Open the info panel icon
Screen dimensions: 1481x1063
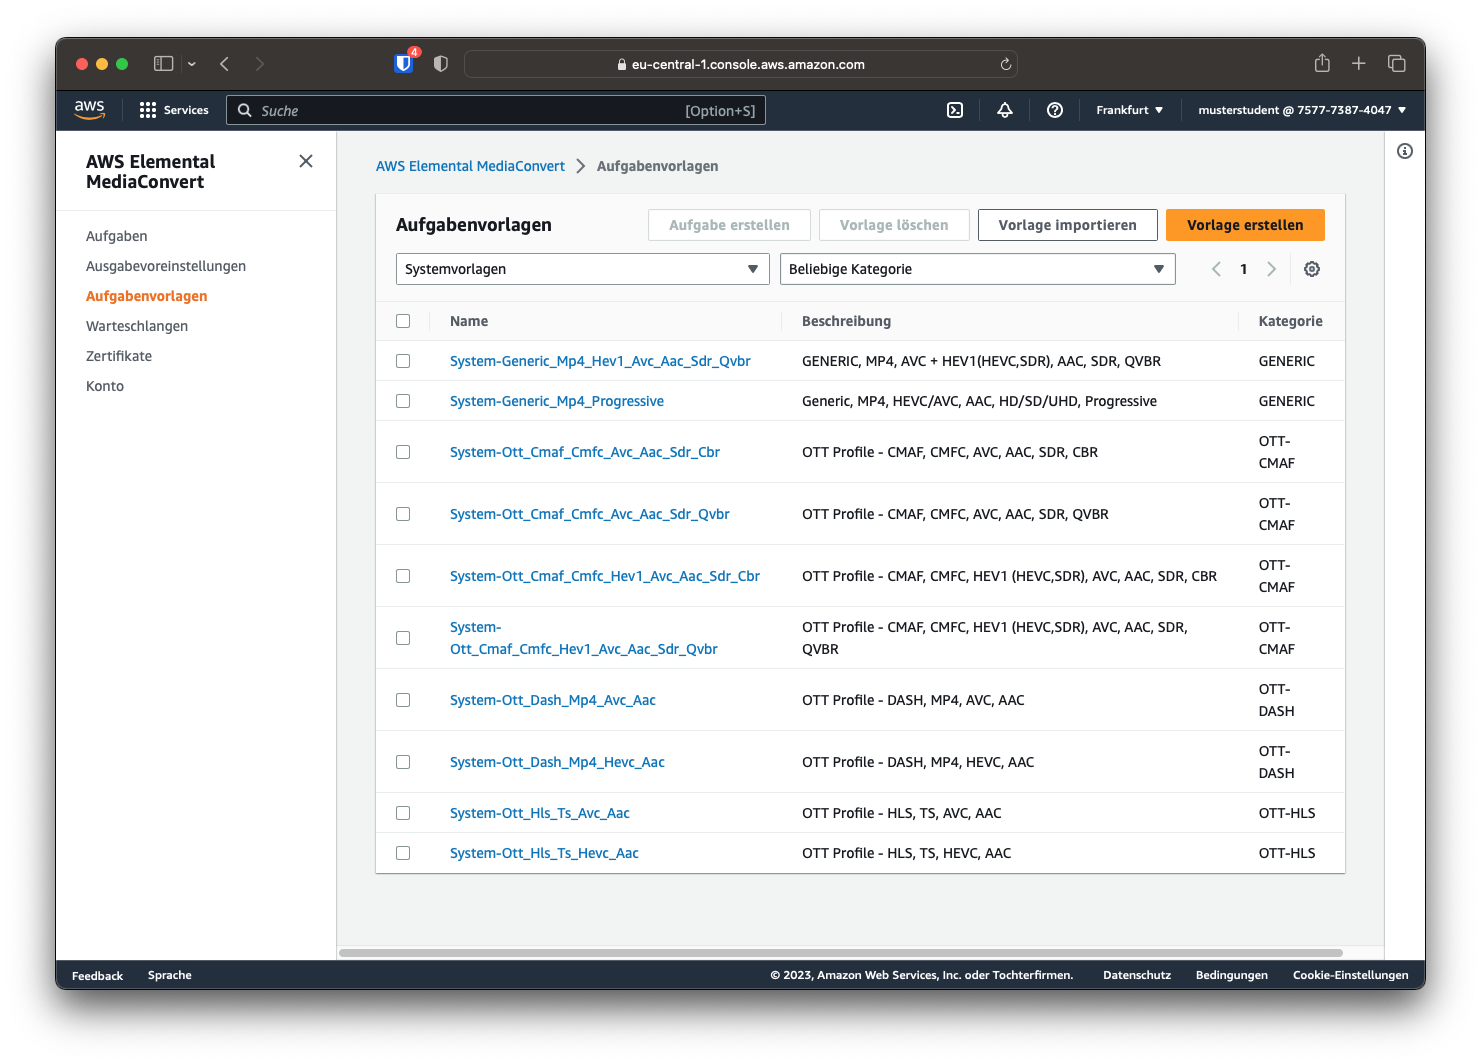pos(1405,151)
